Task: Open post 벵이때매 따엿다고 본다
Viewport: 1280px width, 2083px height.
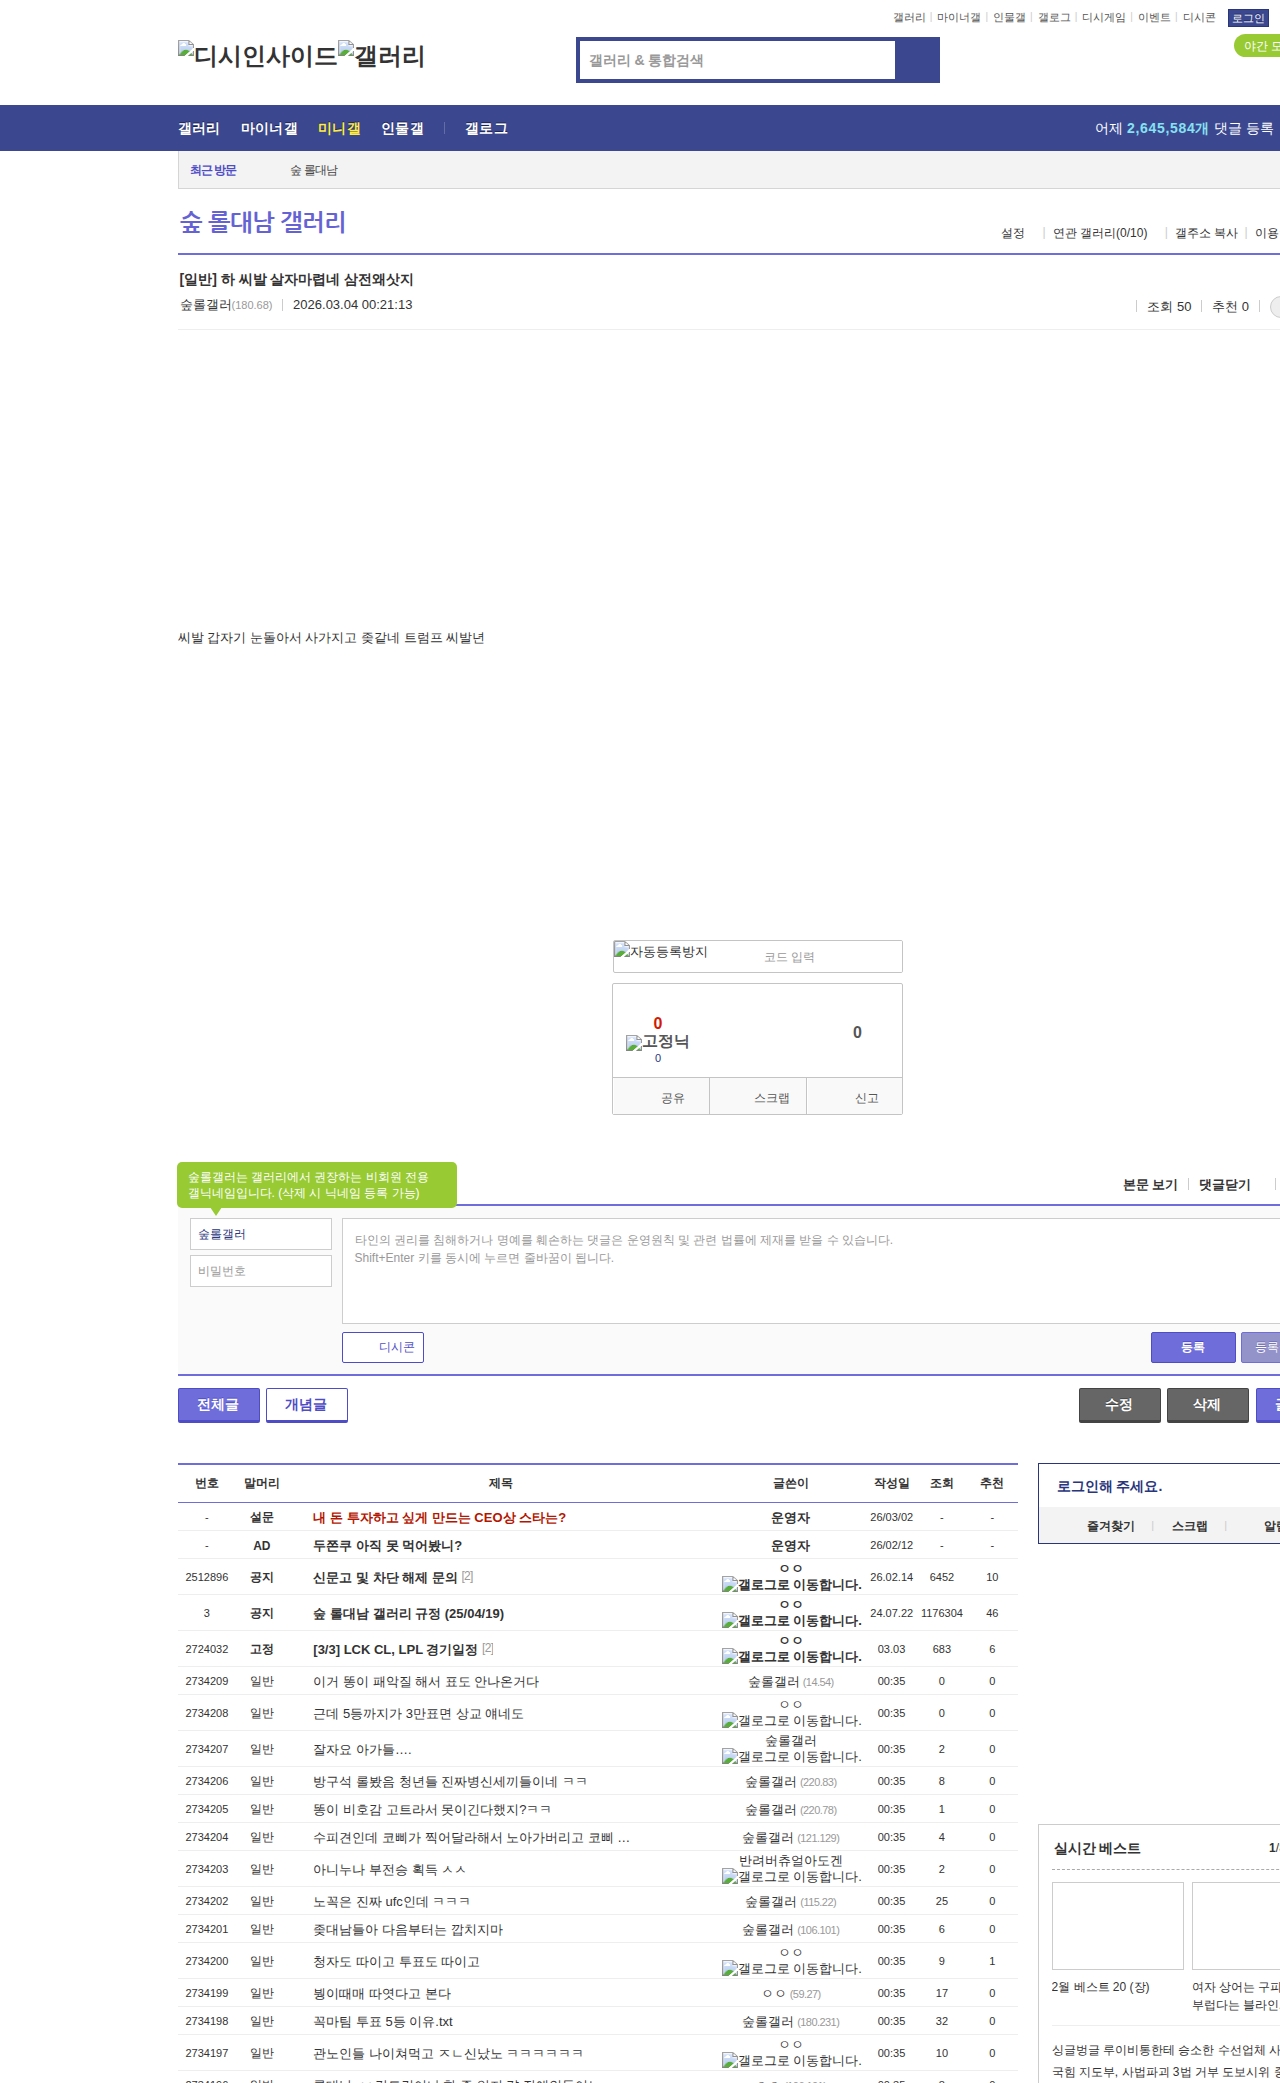Action: click(382, 1994)
